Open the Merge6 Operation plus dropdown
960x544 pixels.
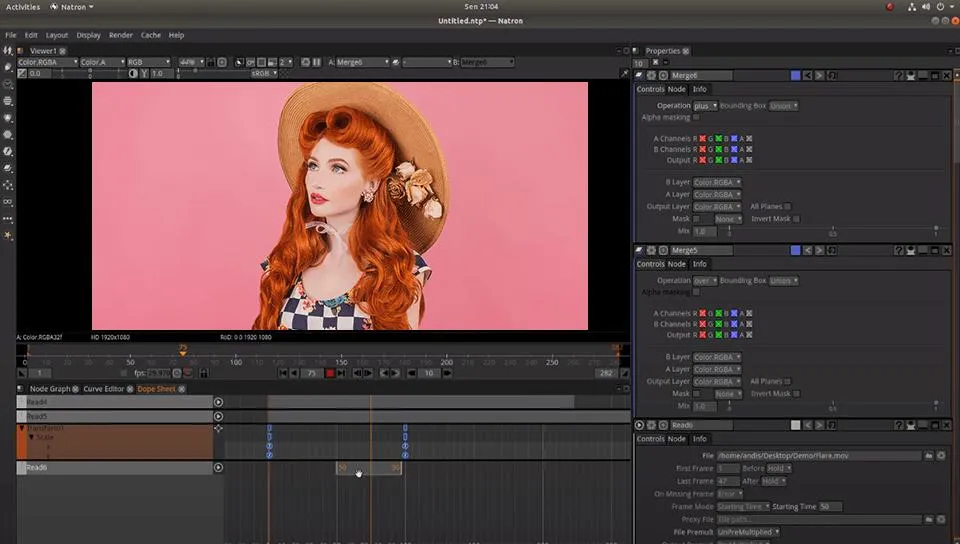coord(705,106)
